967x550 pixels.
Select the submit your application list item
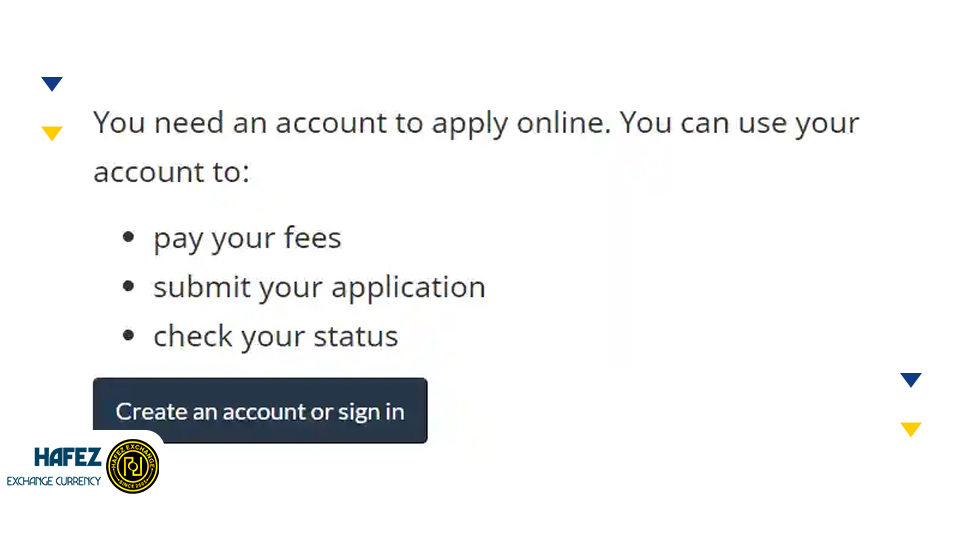click(x=319, y=287)
